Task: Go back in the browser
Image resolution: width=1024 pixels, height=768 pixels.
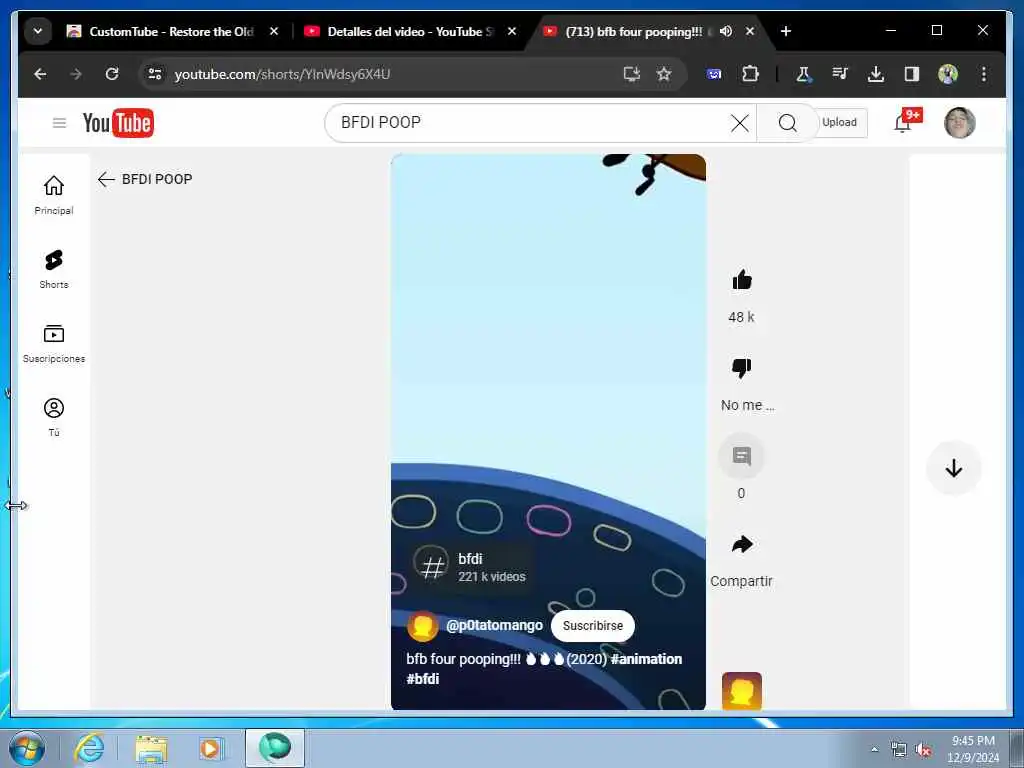Action: pyautogui.click(x=40, y=74)
